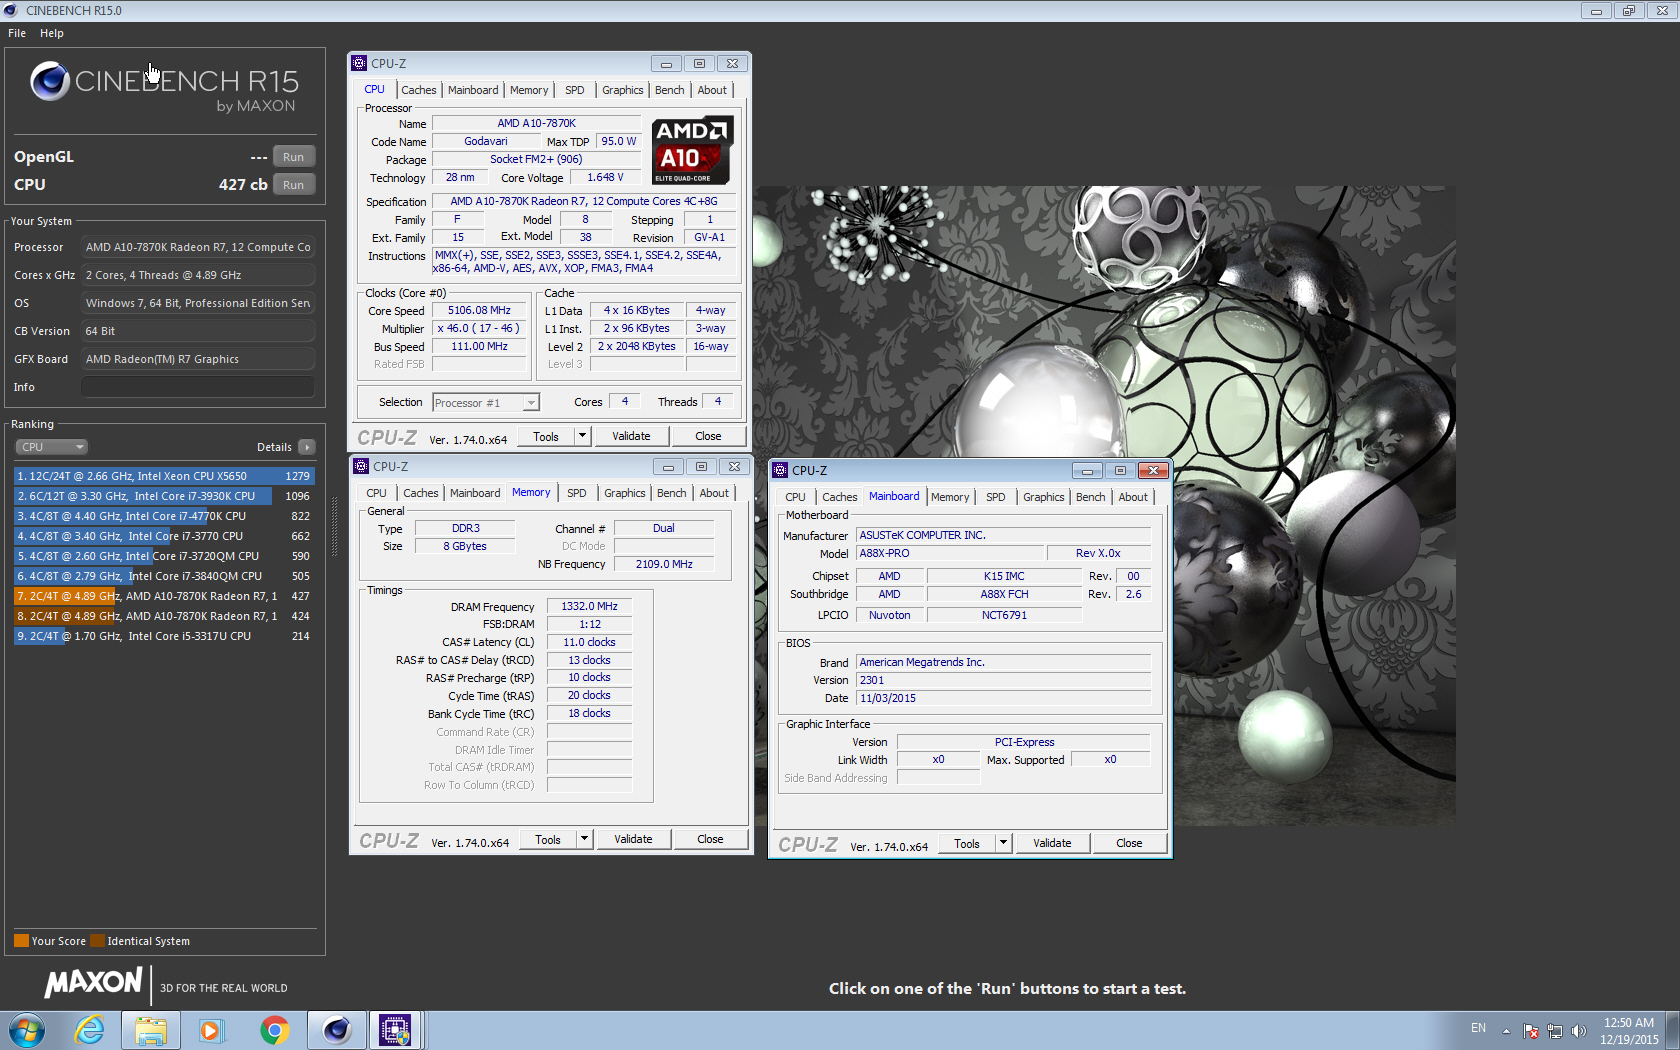This screenshot has width=1680, height=1050.
Task: Click motherboard model A88X-PRO
Action: [949, 553]
